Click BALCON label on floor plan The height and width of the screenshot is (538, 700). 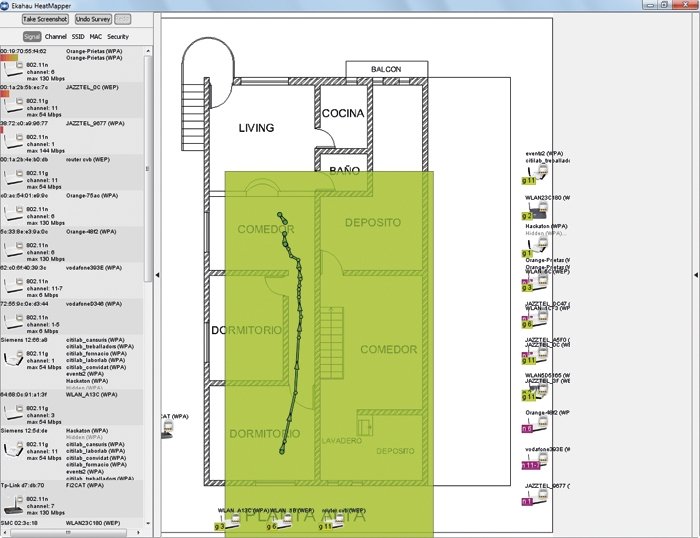[x=386, y=69]
